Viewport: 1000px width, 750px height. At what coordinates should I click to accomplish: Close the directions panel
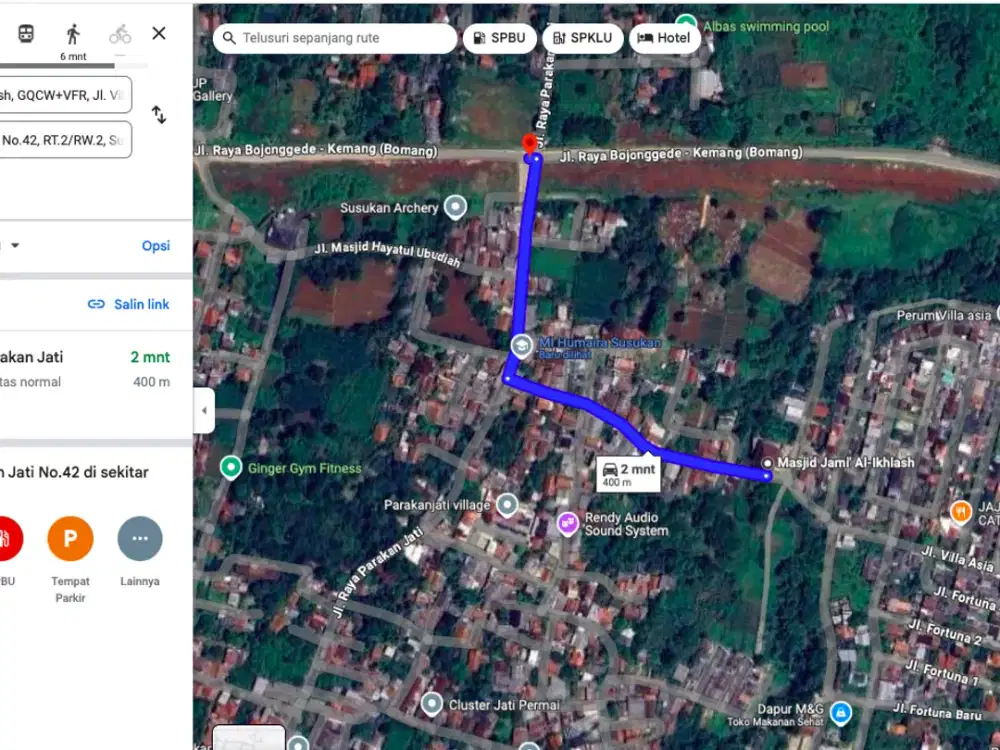[159, 33]
